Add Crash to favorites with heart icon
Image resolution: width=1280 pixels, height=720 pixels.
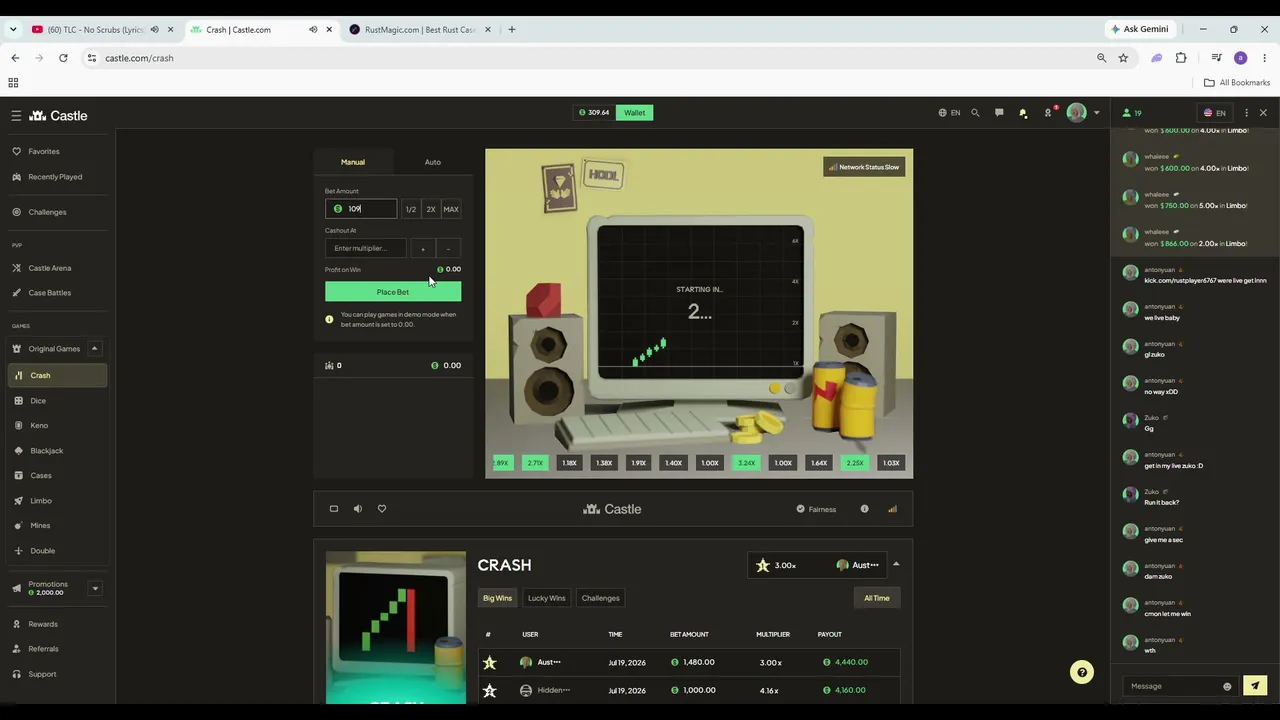click(382, 509)
